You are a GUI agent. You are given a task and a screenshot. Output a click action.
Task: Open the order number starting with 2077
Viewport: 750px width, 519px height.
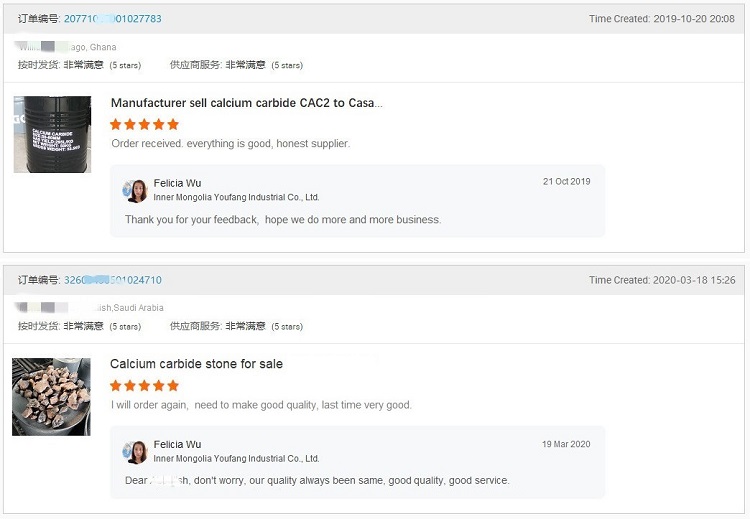pyautogui.click(x=112, y=19)
